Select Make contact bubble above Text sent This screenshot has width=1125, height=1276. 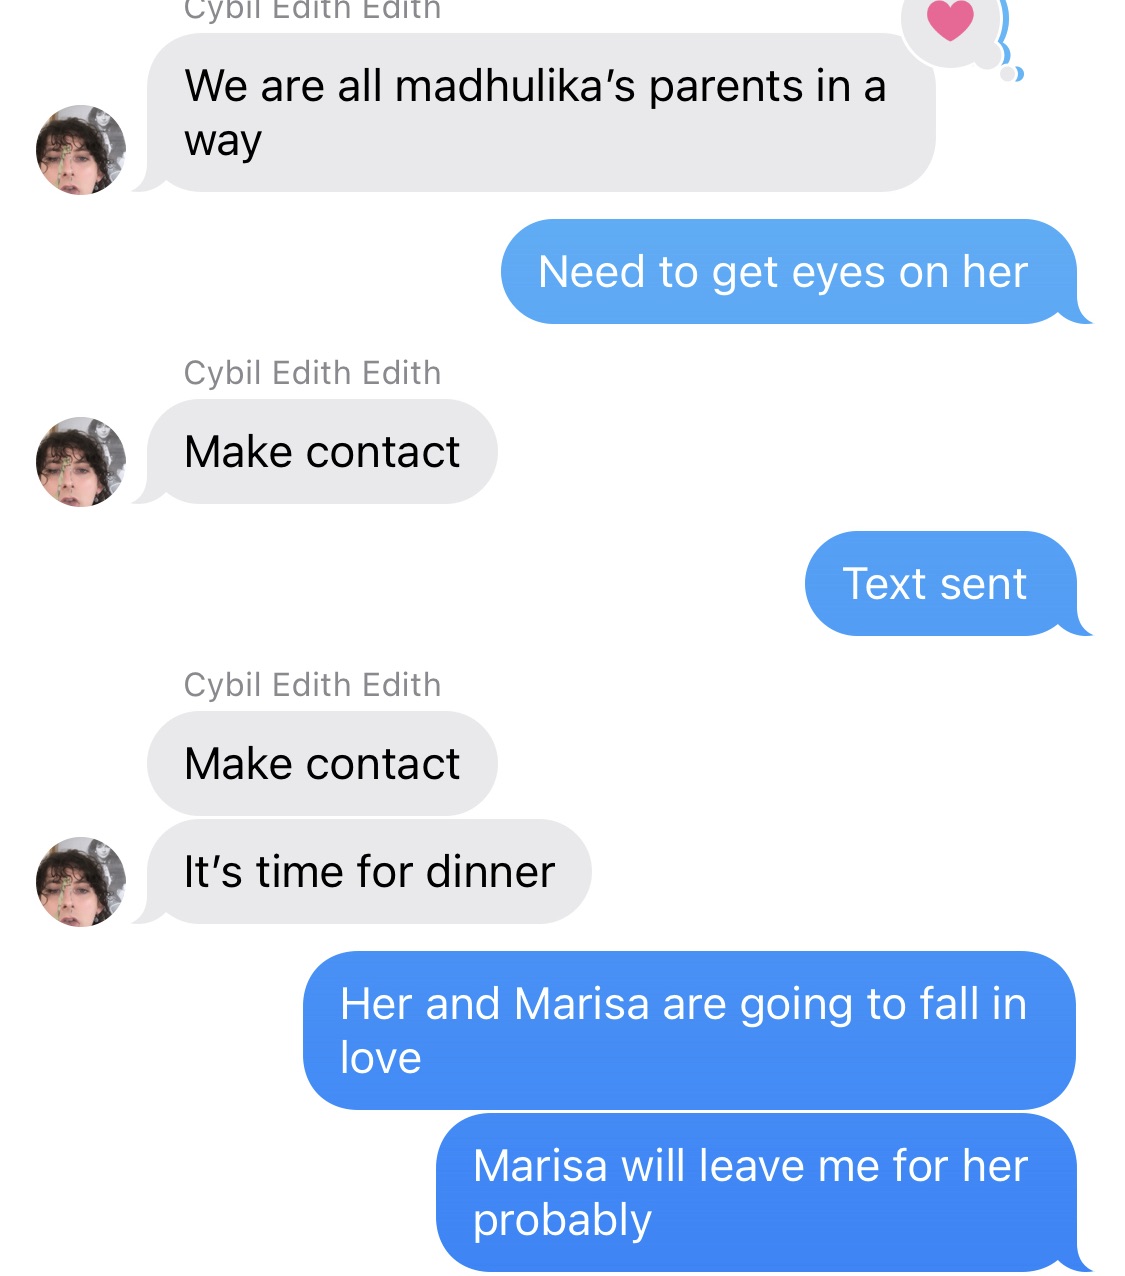tap(322, 452)
